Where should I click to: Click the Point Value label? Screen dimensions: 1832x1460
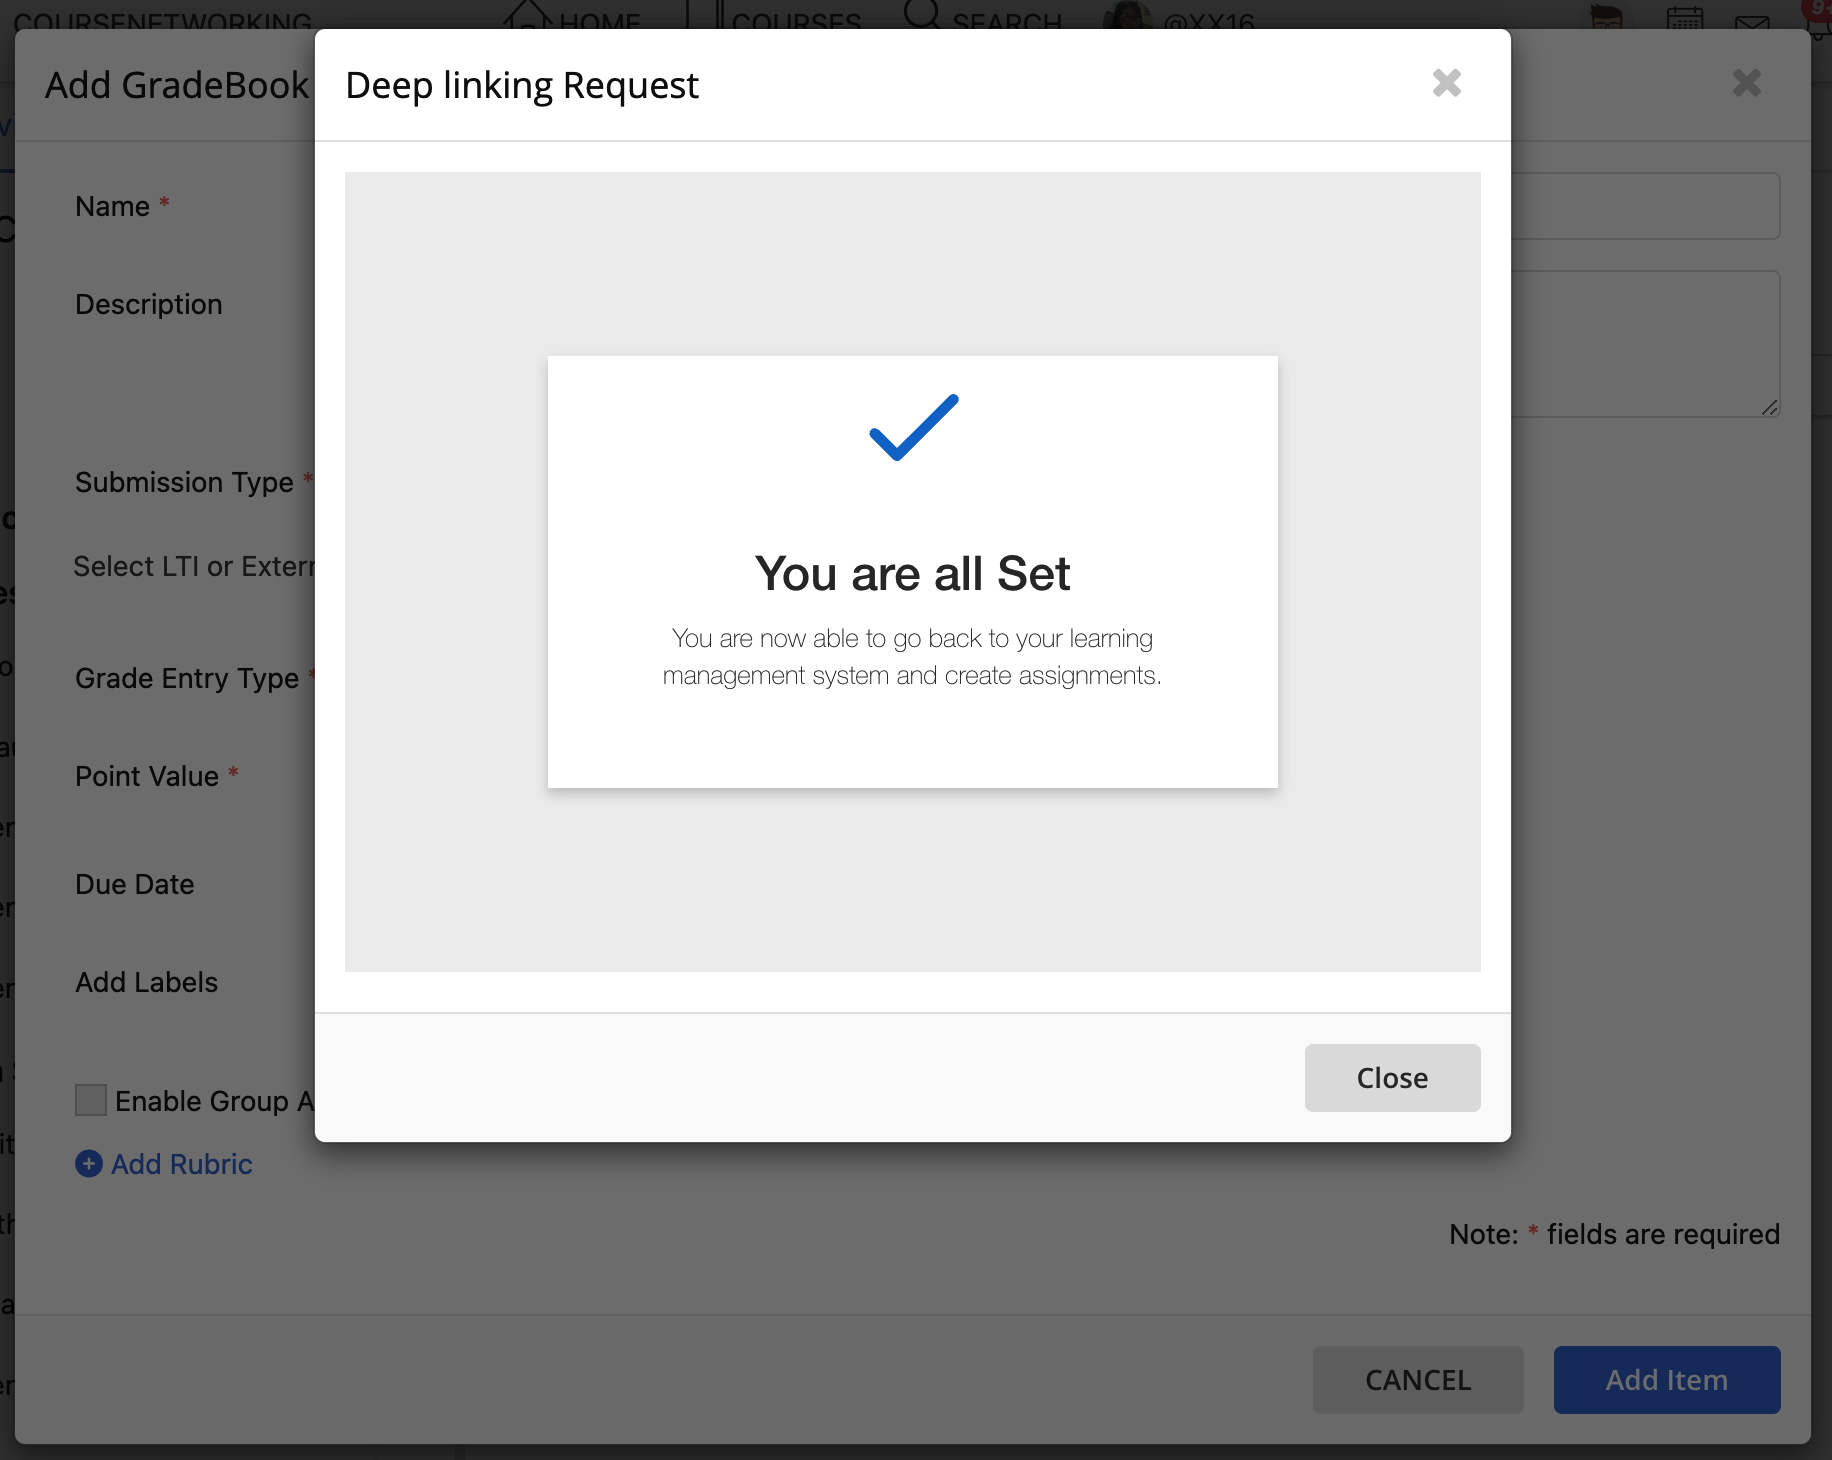tap(147, 776)
